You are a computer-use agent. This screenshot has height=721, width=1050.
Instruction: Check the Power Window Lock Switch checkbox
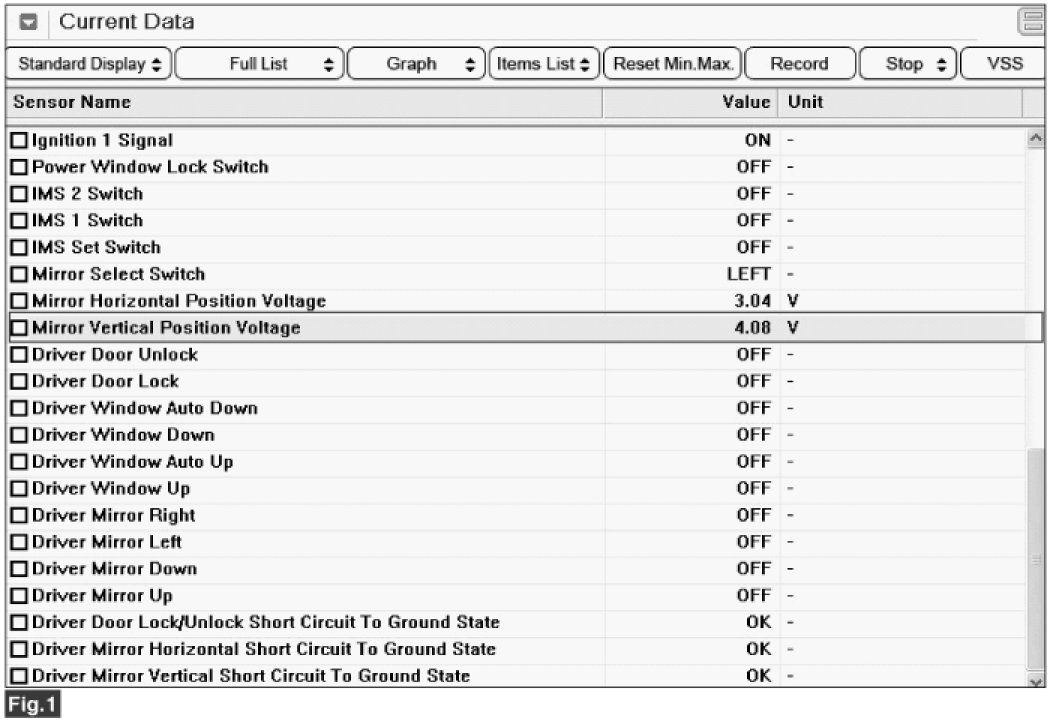19,168
